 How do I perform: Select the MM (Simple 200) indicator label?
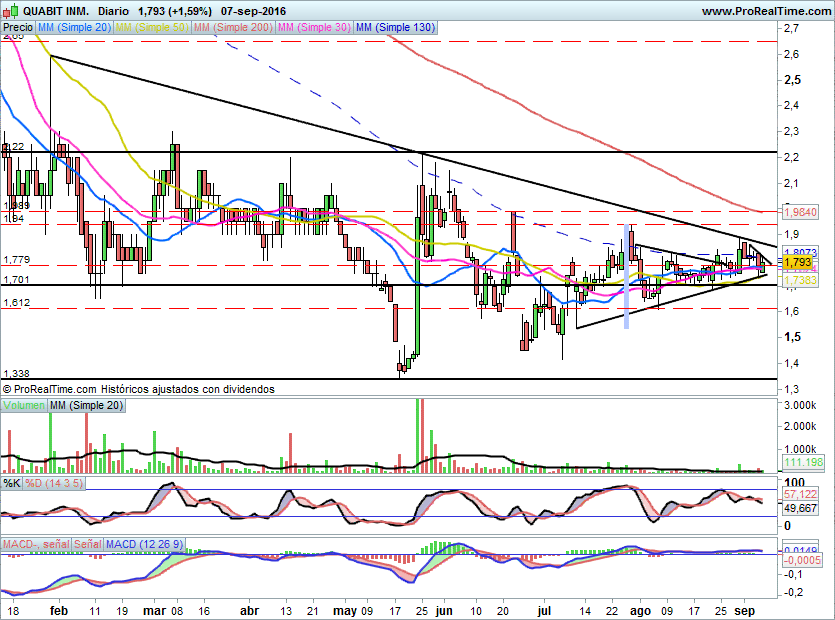click(x=232, y=28)
